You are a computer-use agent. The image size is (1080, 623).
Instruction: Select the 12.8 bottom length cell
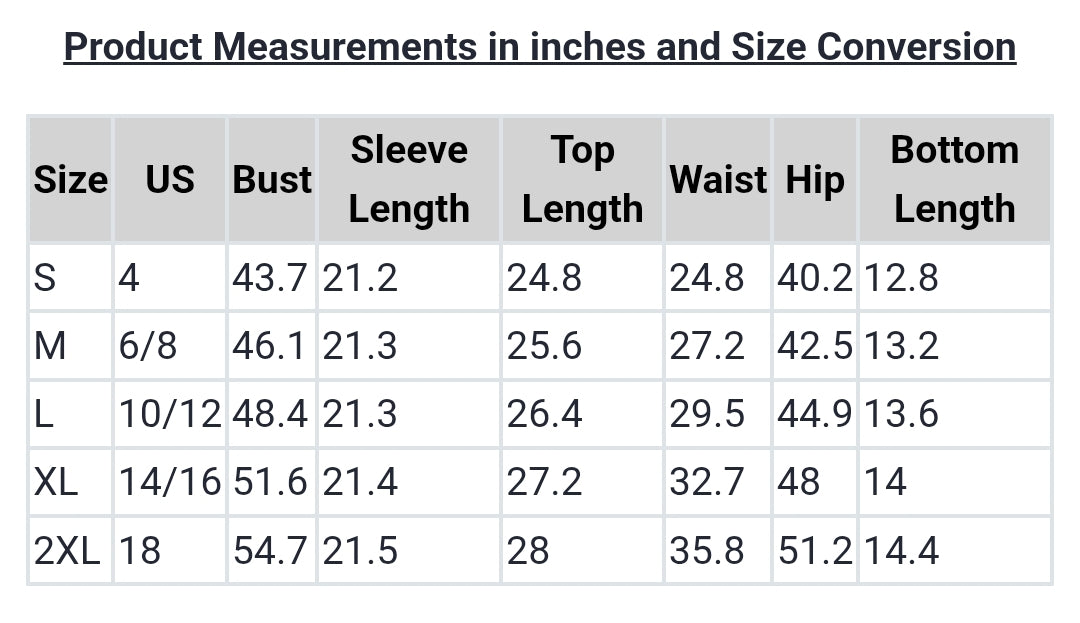pyautogui.click(x=901, y=278)
